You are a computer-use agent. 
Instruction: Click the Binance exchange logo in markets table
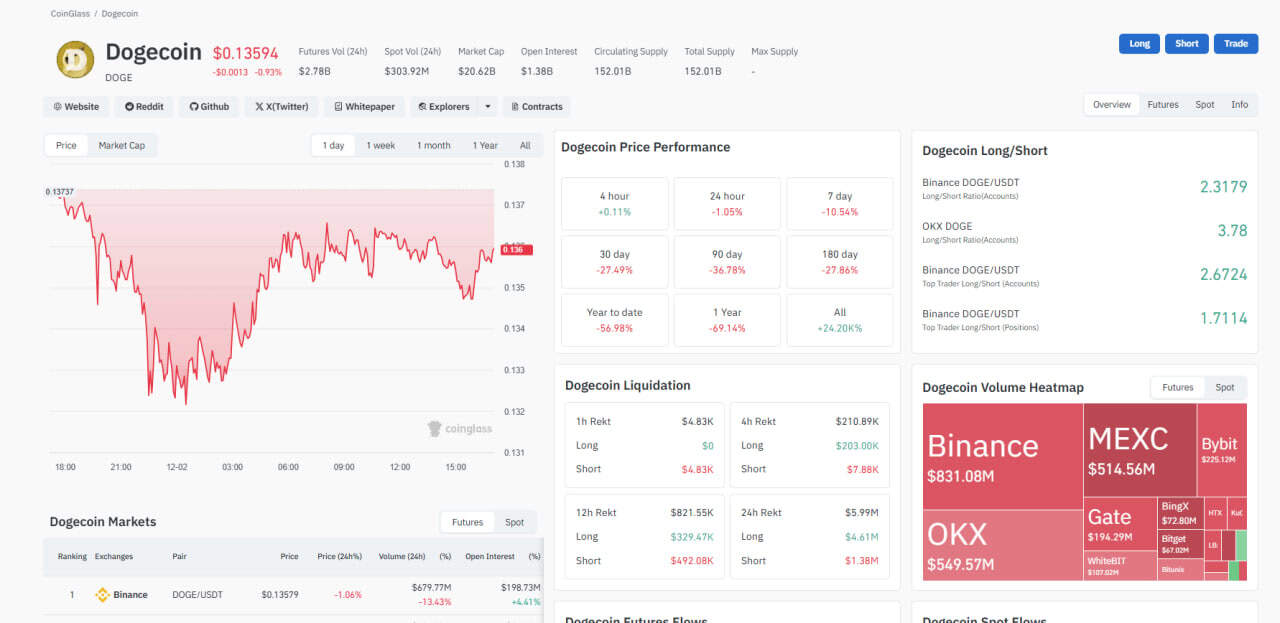(102, 595)
